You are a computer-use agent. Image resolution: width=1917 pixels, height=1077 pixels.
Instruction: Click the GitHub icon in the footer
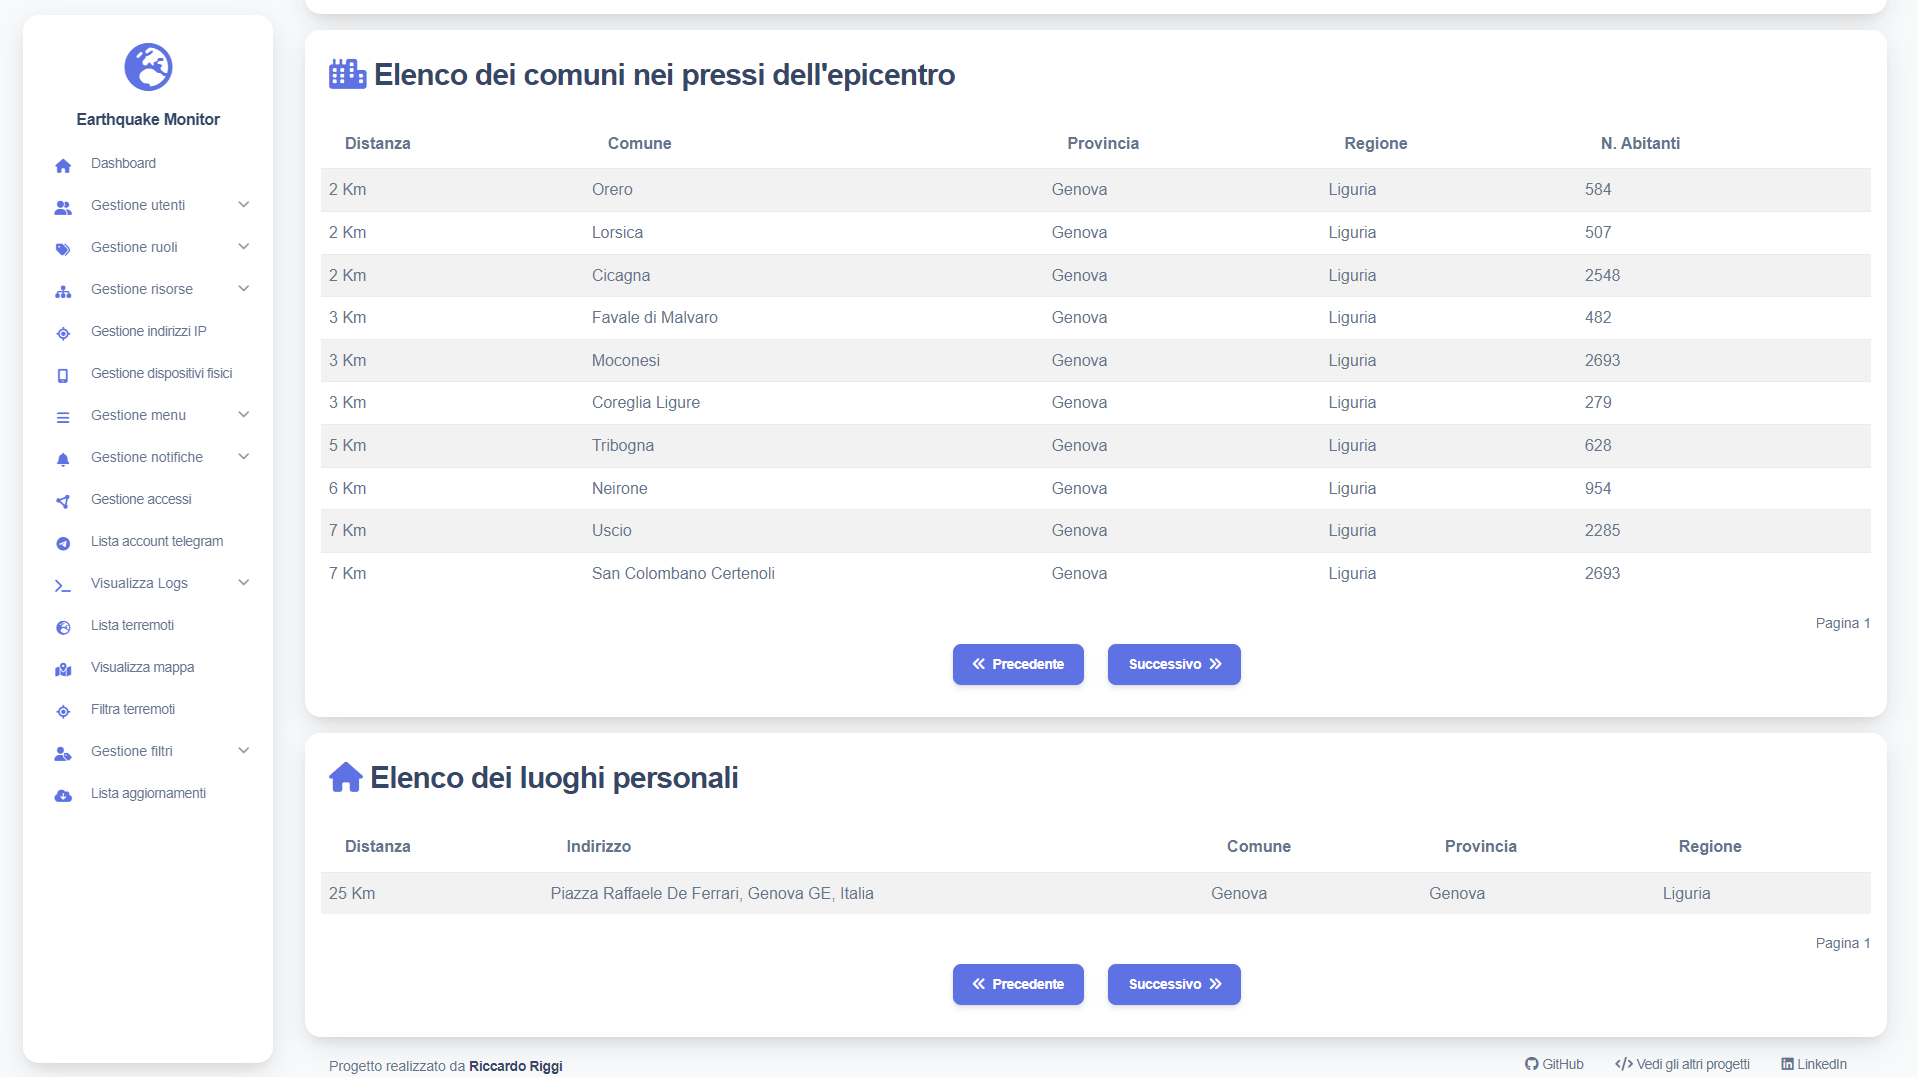tap(1531, 1064)
